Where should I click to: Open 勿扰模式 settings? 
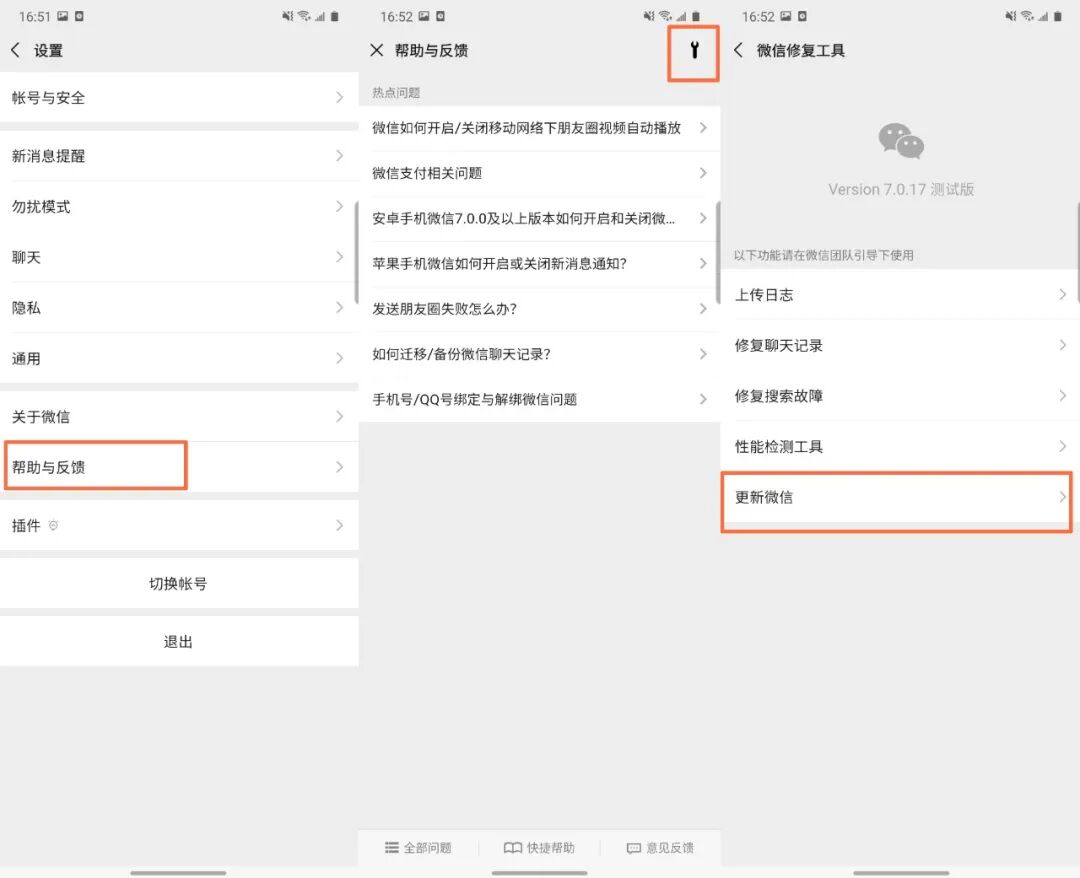[x=179, y=207]
